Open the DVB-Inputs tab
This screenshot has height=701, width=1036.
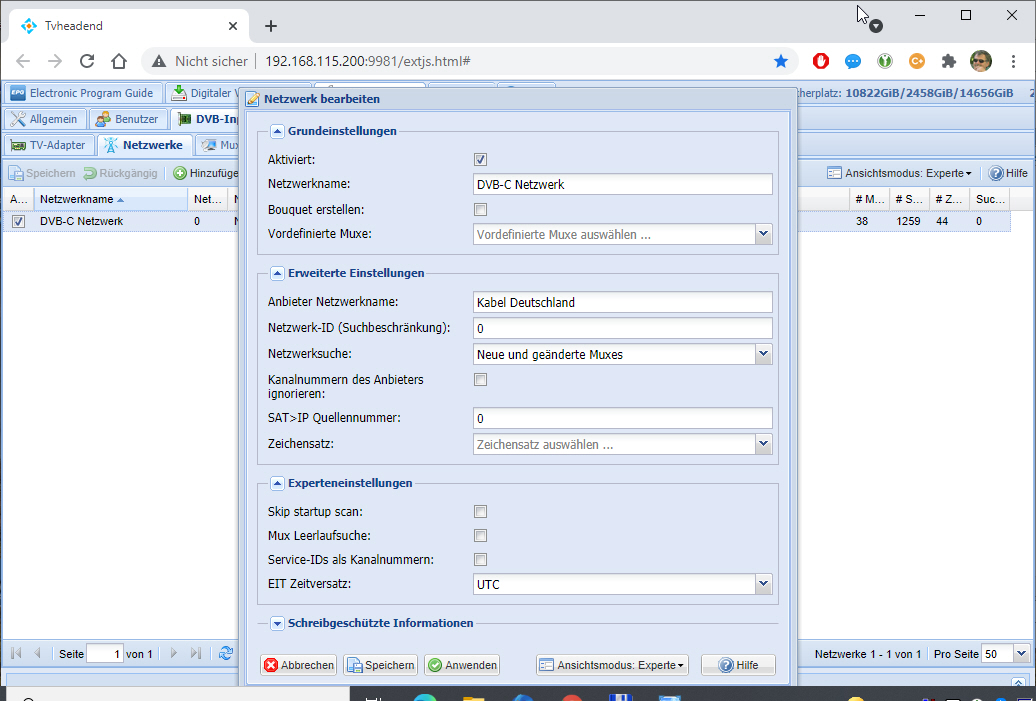(x=206, y=119)
